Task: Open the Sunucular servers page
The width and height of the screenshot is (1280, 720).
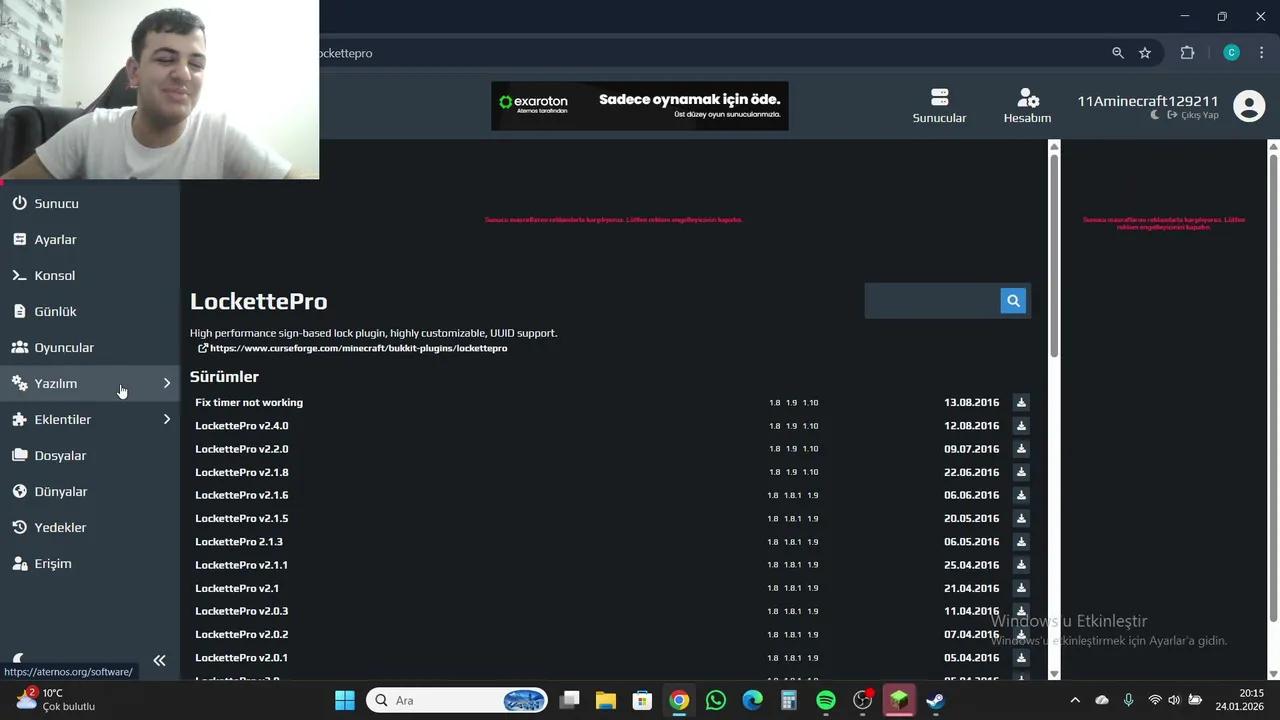Action: coord(939,105)
